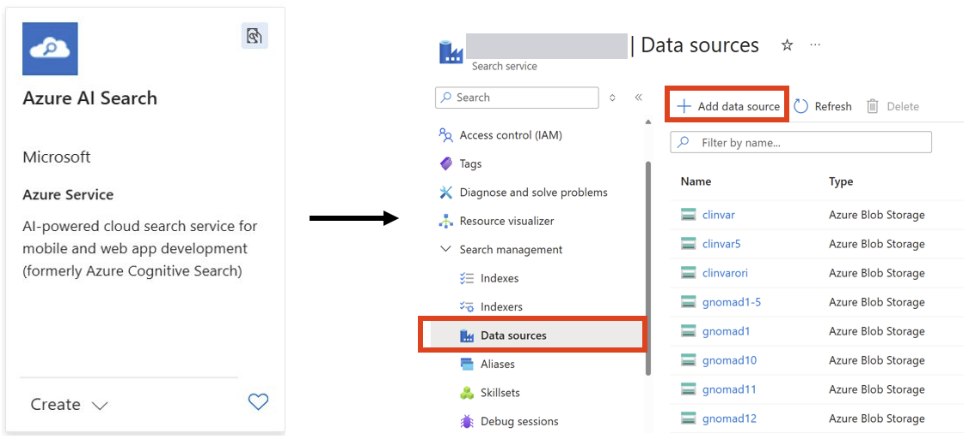The height and width of the screenshot is (439, 969).
Task: Click the Search service subtitle text
Action: pos(504,66)
